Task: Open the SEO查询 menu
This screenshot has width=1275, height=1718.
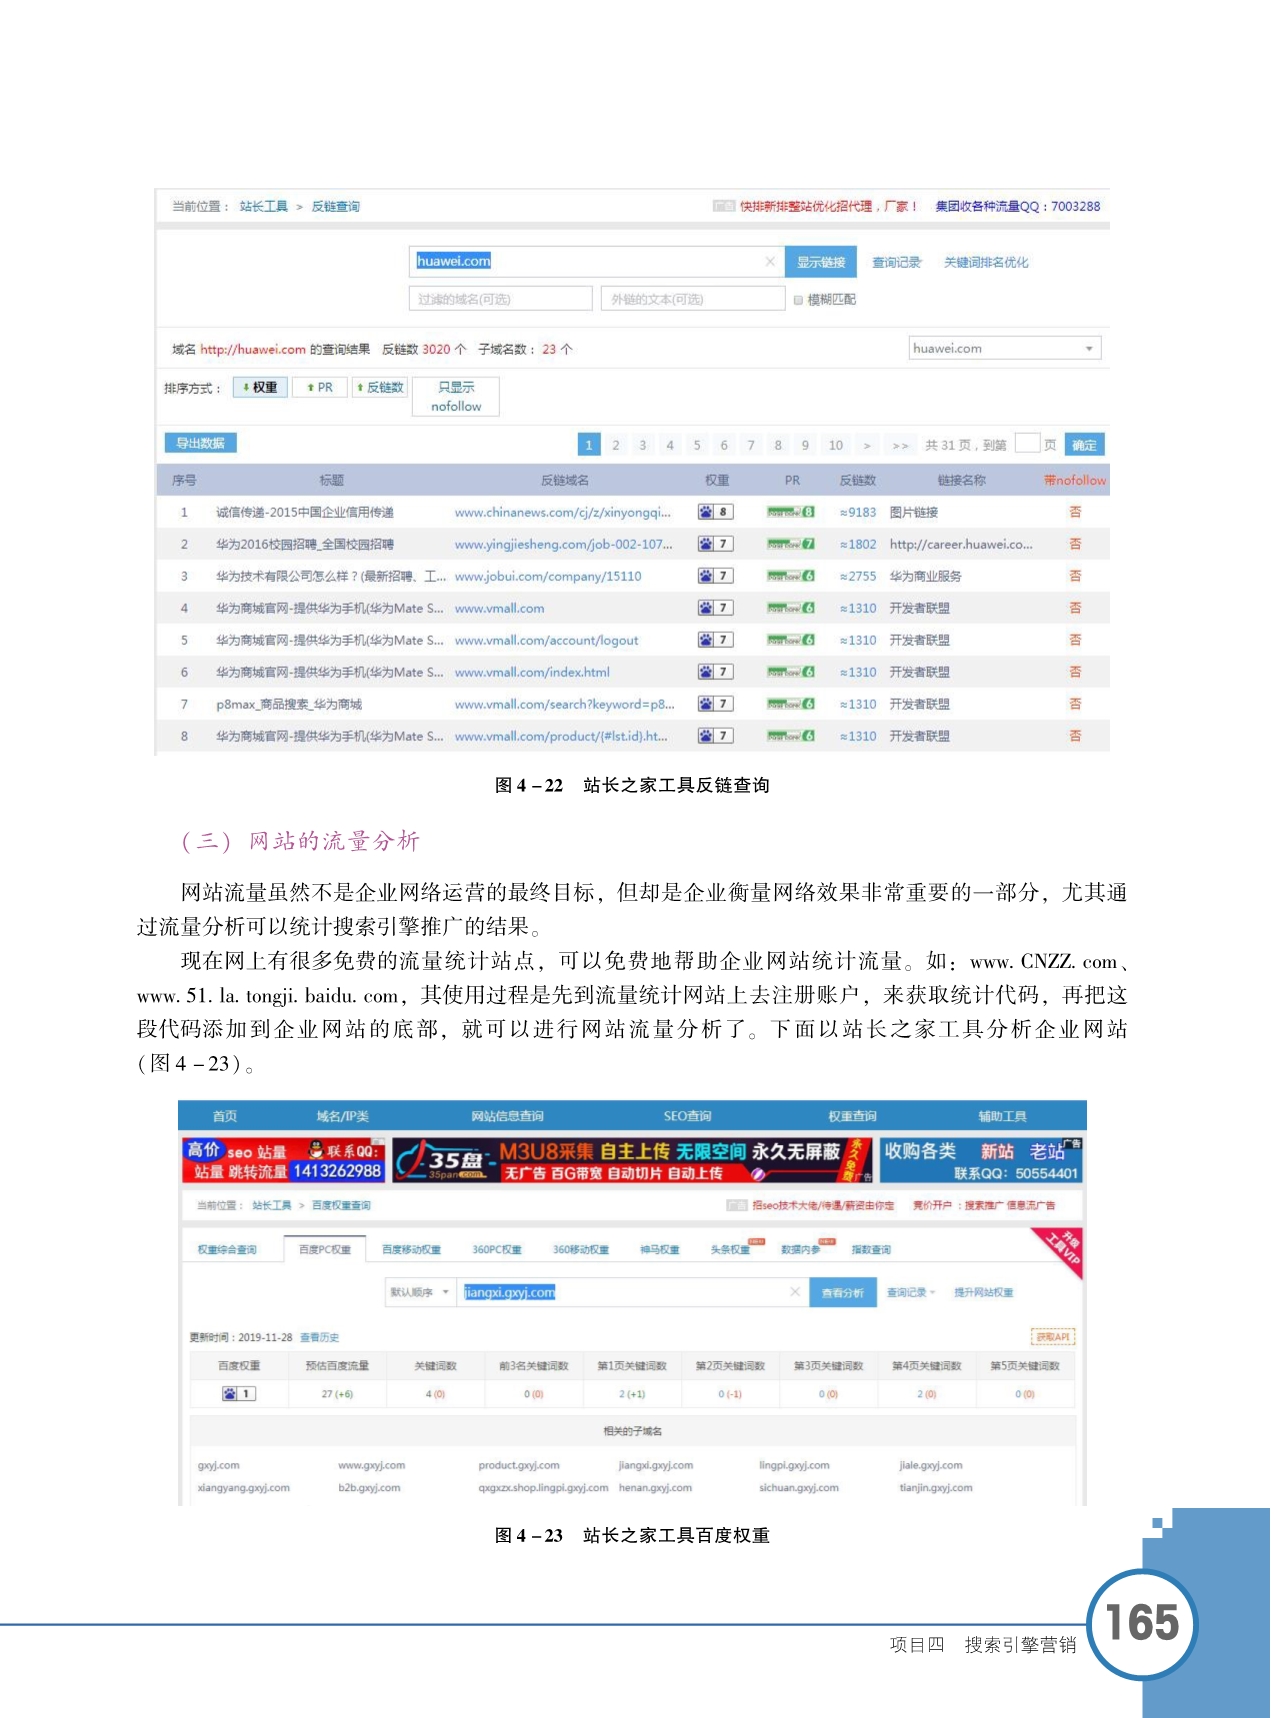Action: 687,1116
